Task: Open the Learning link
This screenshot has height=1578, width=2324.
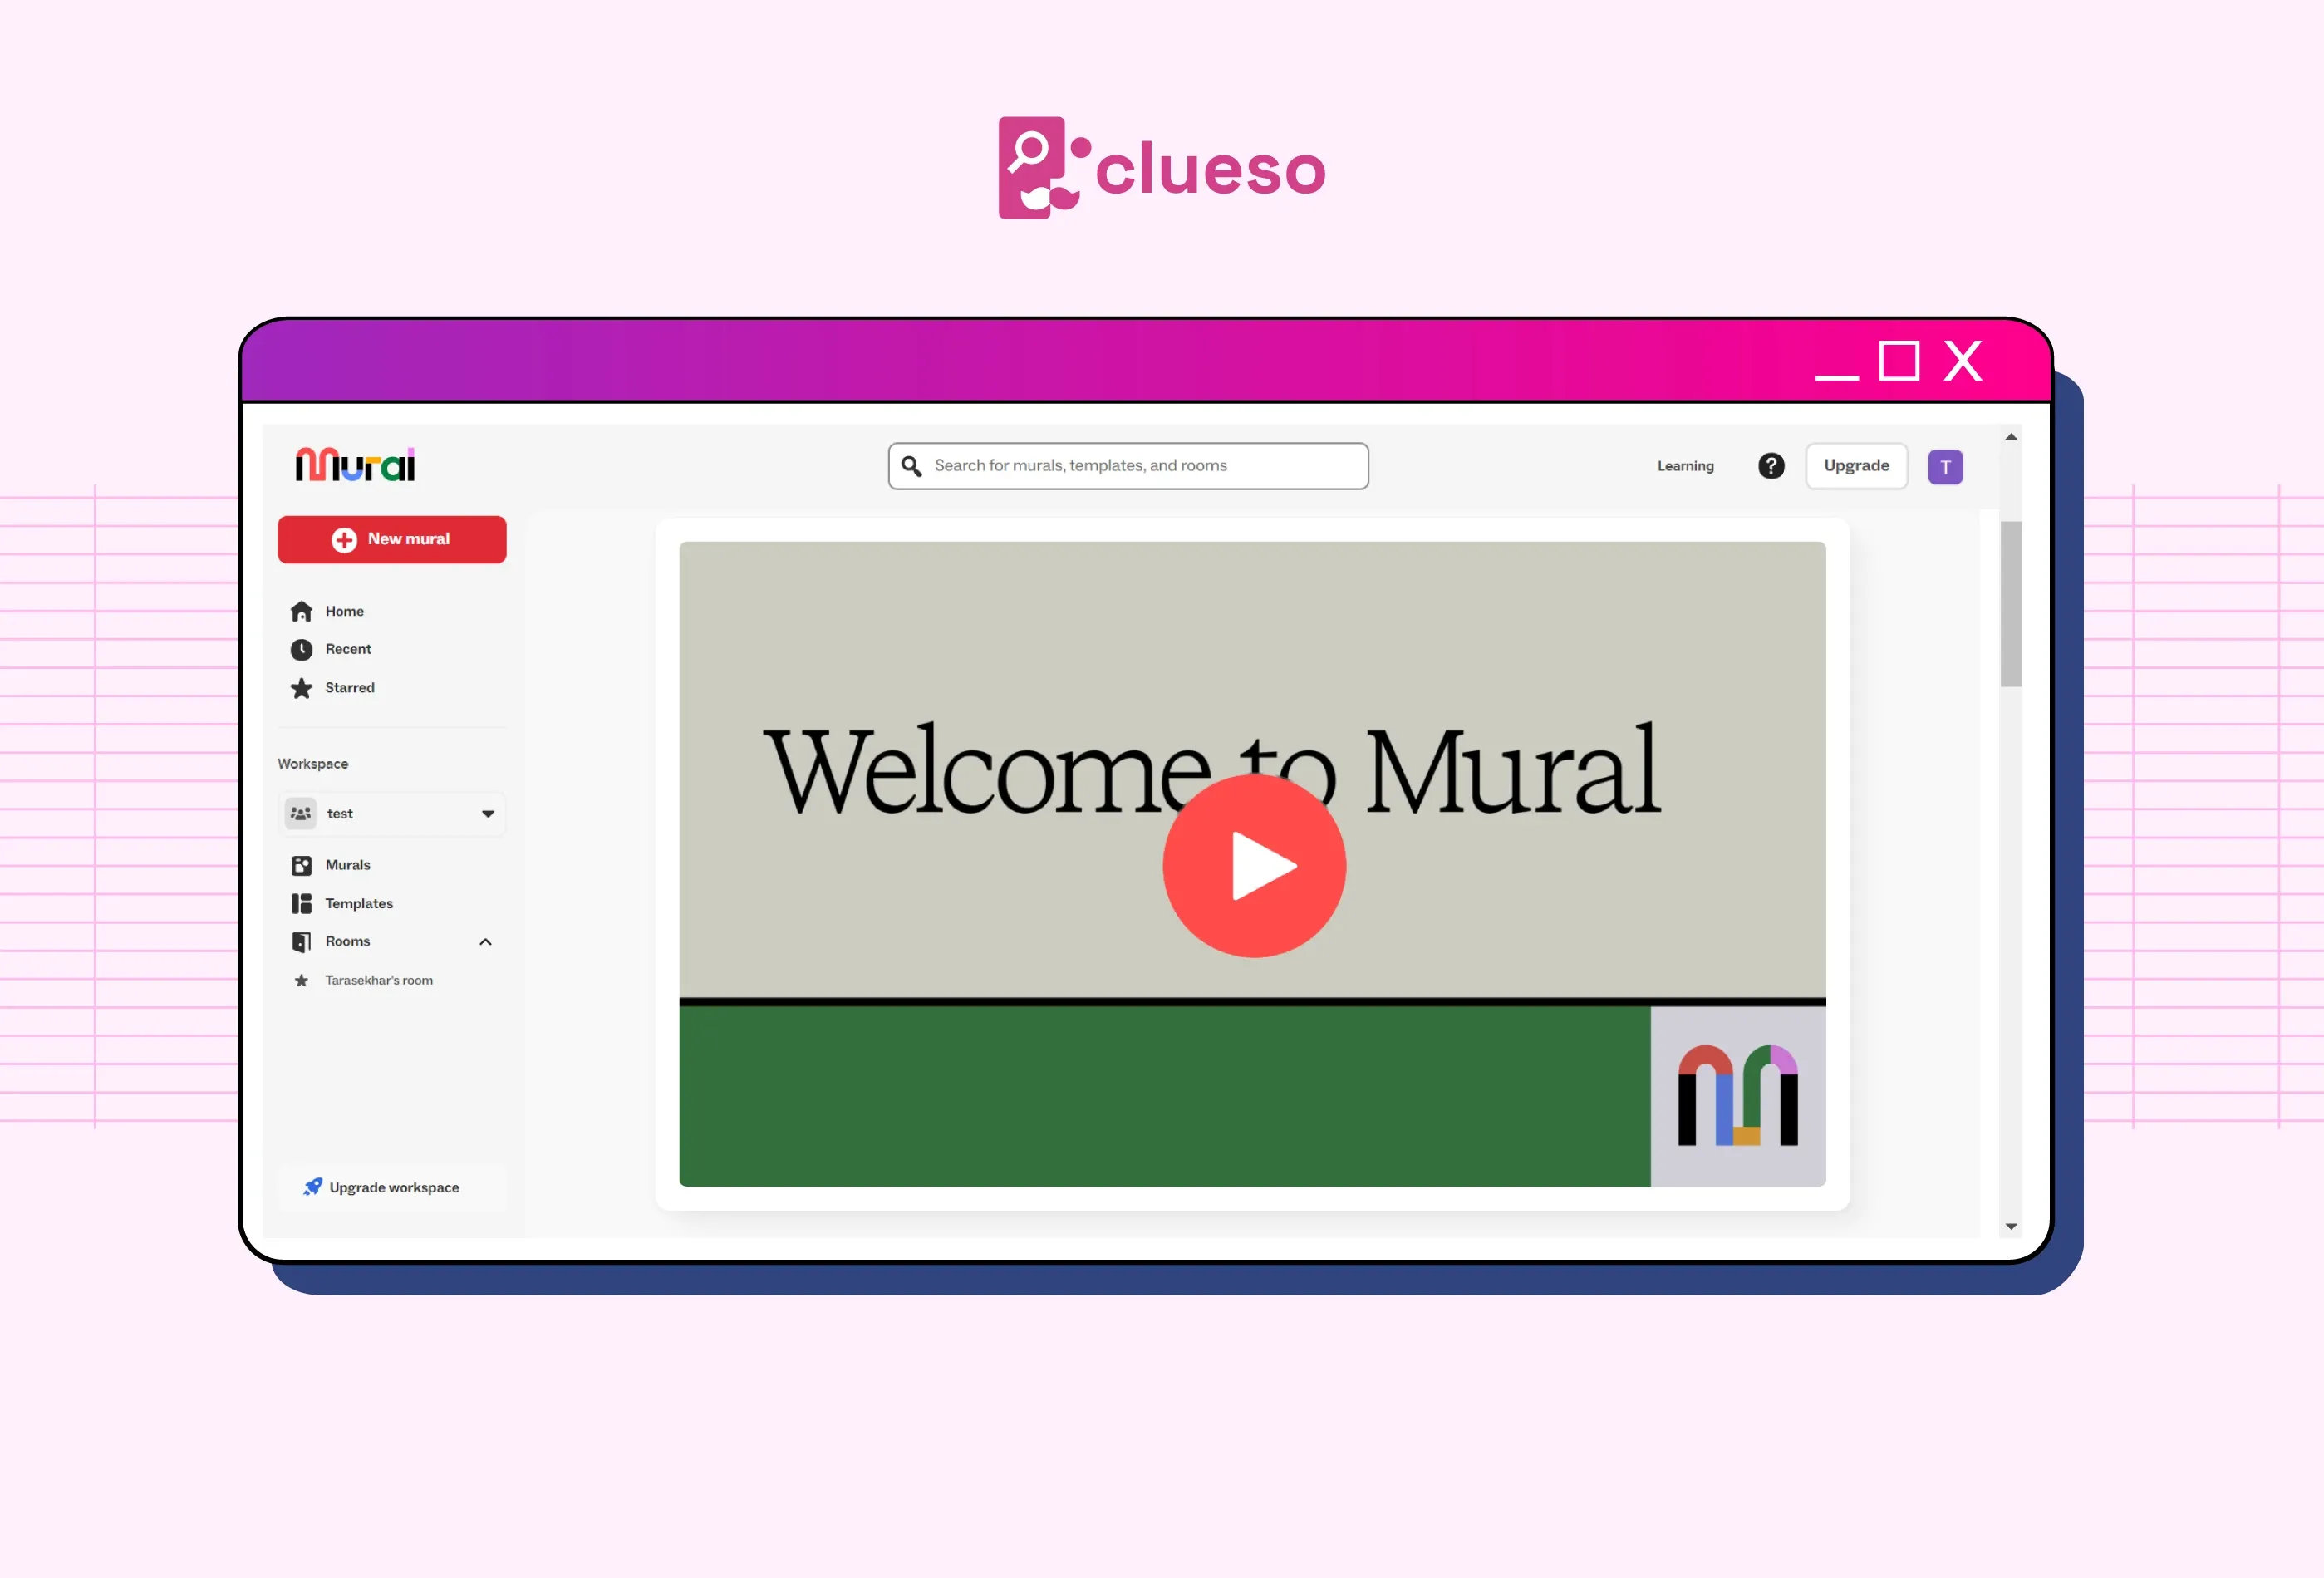Action: [x=1685, y=466]
